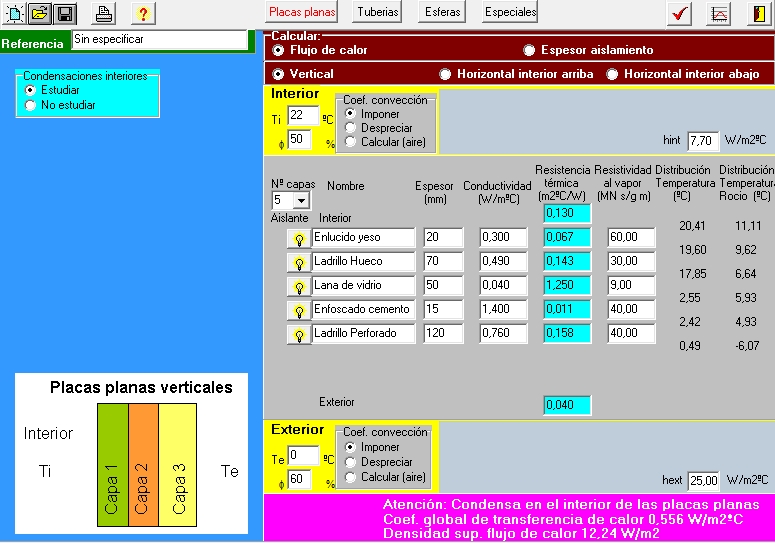
Task: Edit Ladrillo Hueco thickness 70
Action: [x=443, y=261]
